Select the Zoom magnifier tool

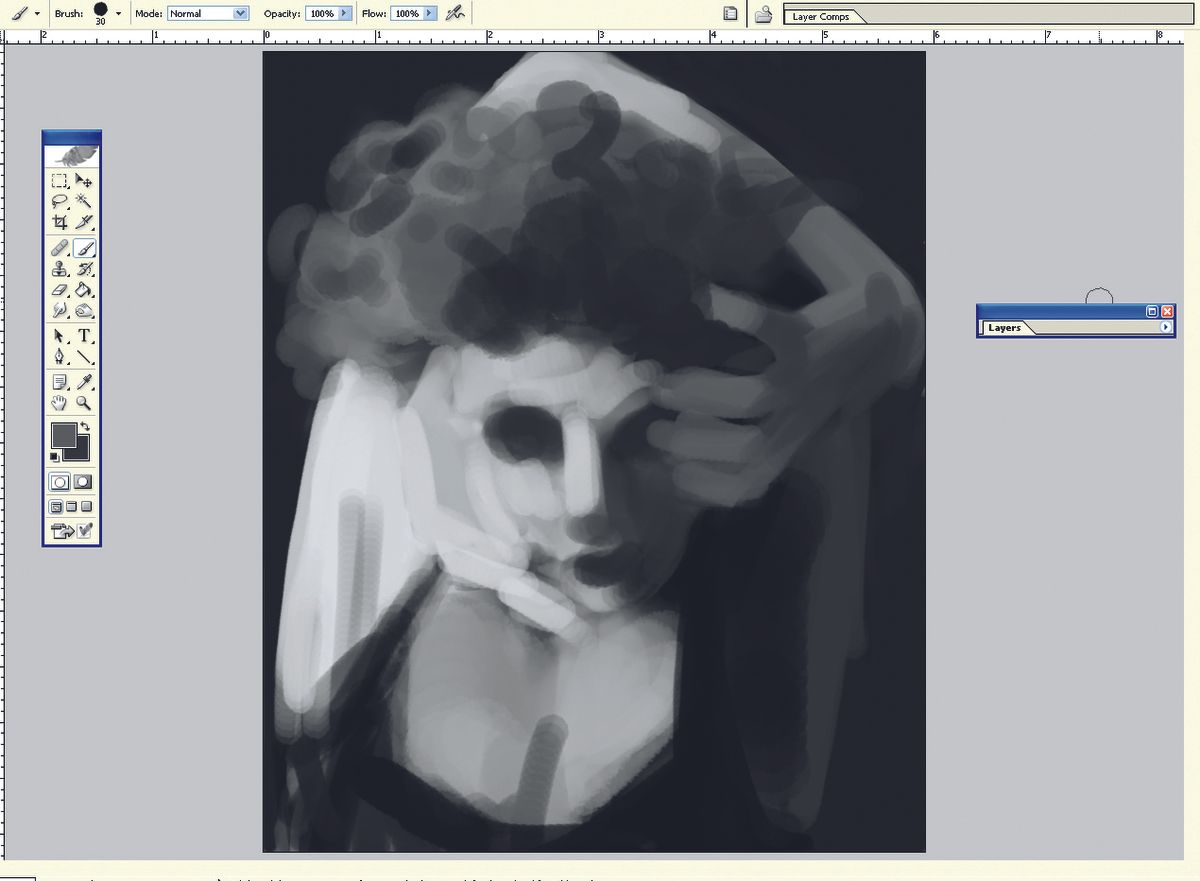pos(85,403)
